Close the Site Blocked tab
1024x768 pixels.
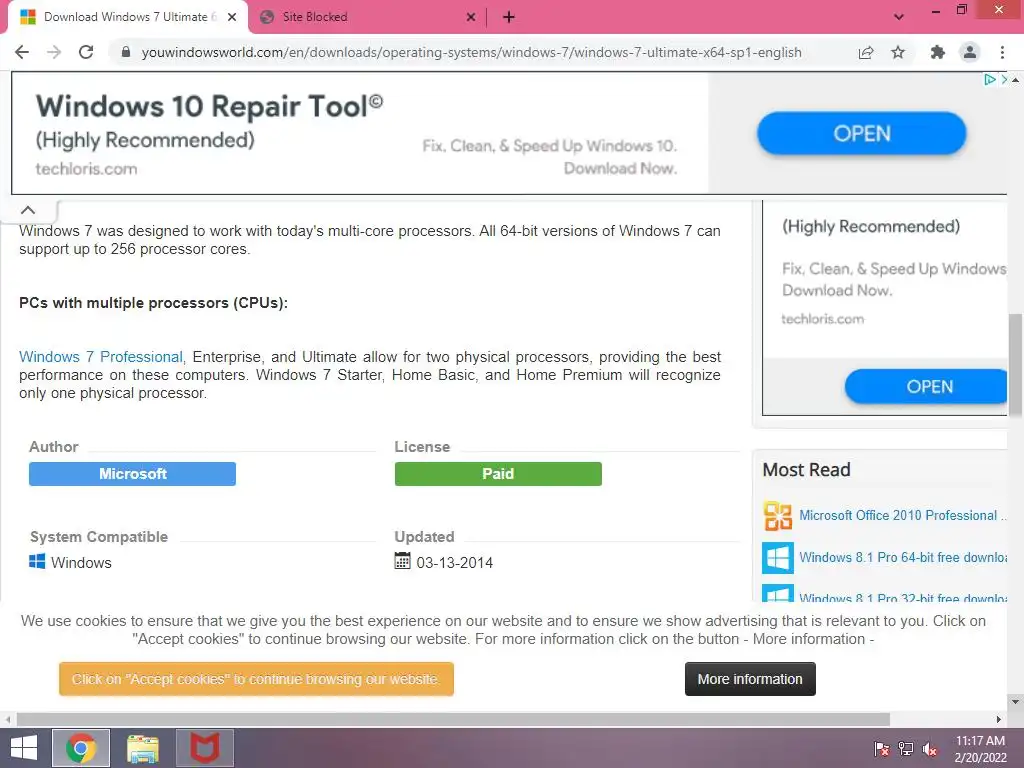click(x=471, y=17)
